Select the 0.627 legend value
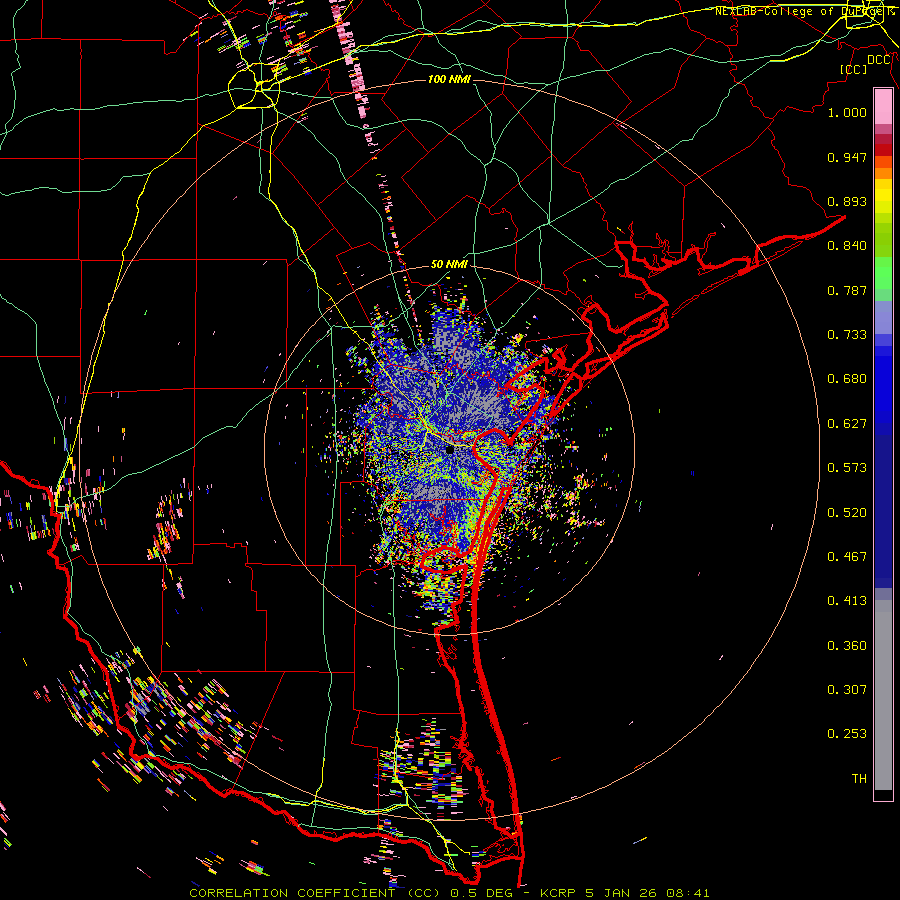The height and width of the screenshot is (900, 900). [x=847, y=424]
